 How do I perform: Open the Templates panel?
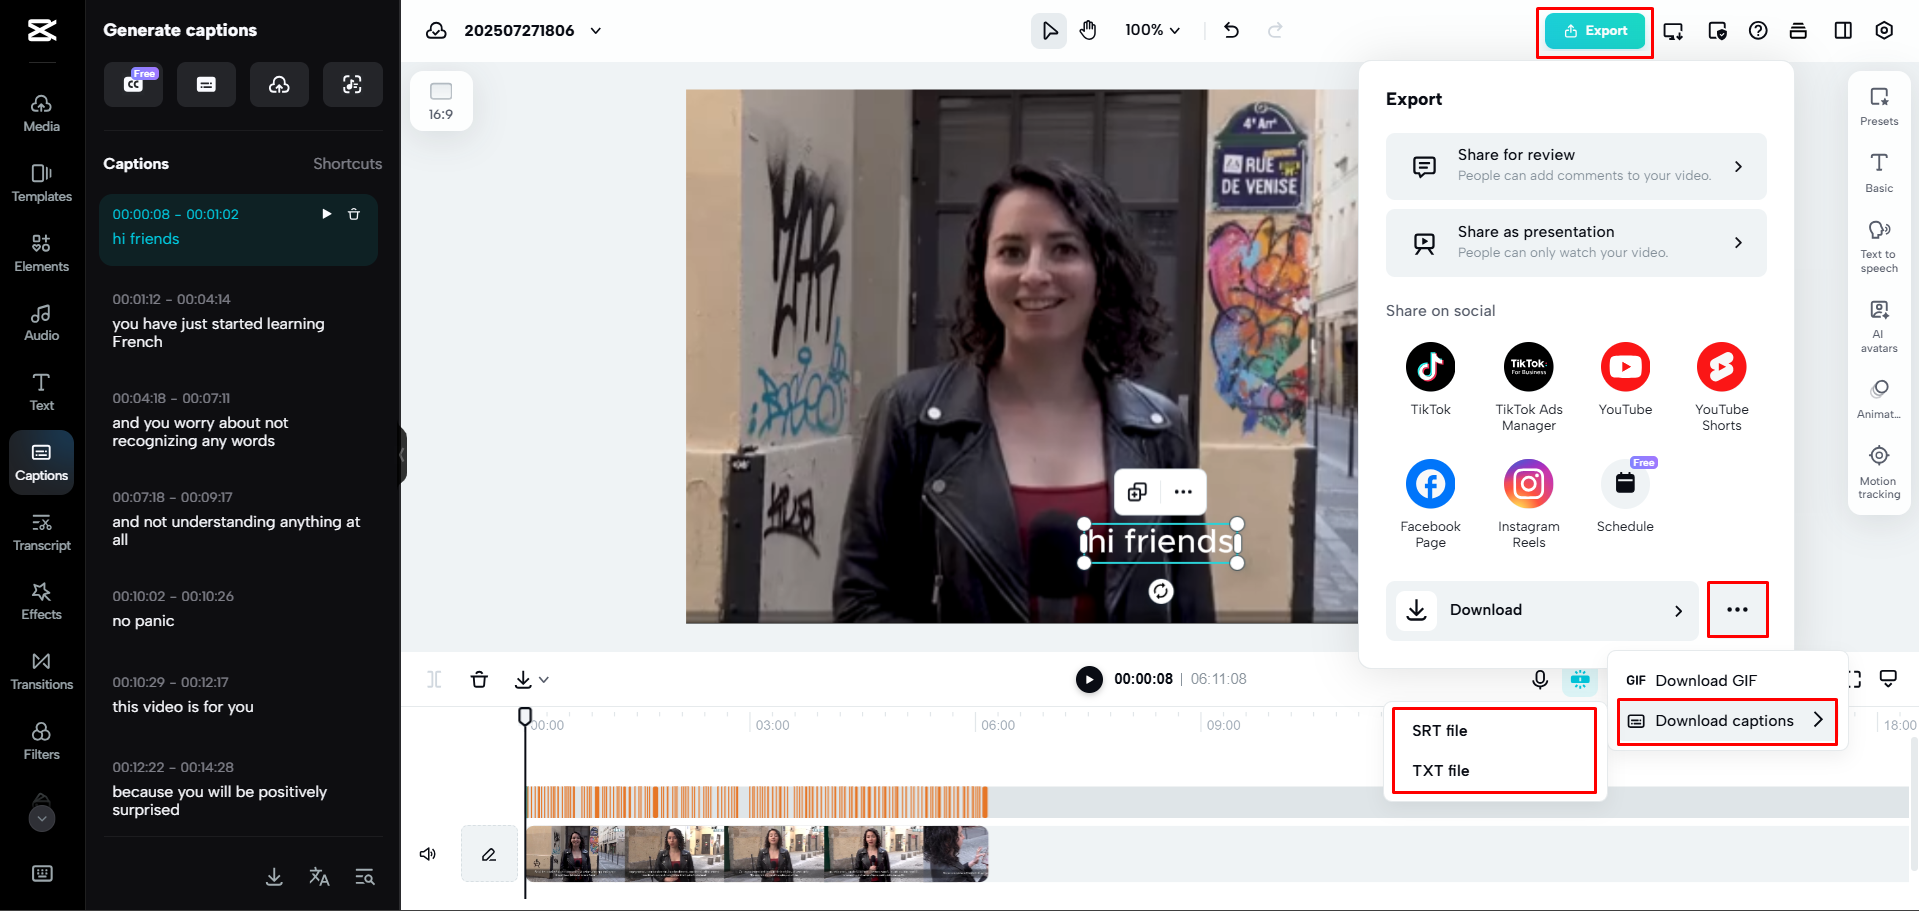[41, 183]
